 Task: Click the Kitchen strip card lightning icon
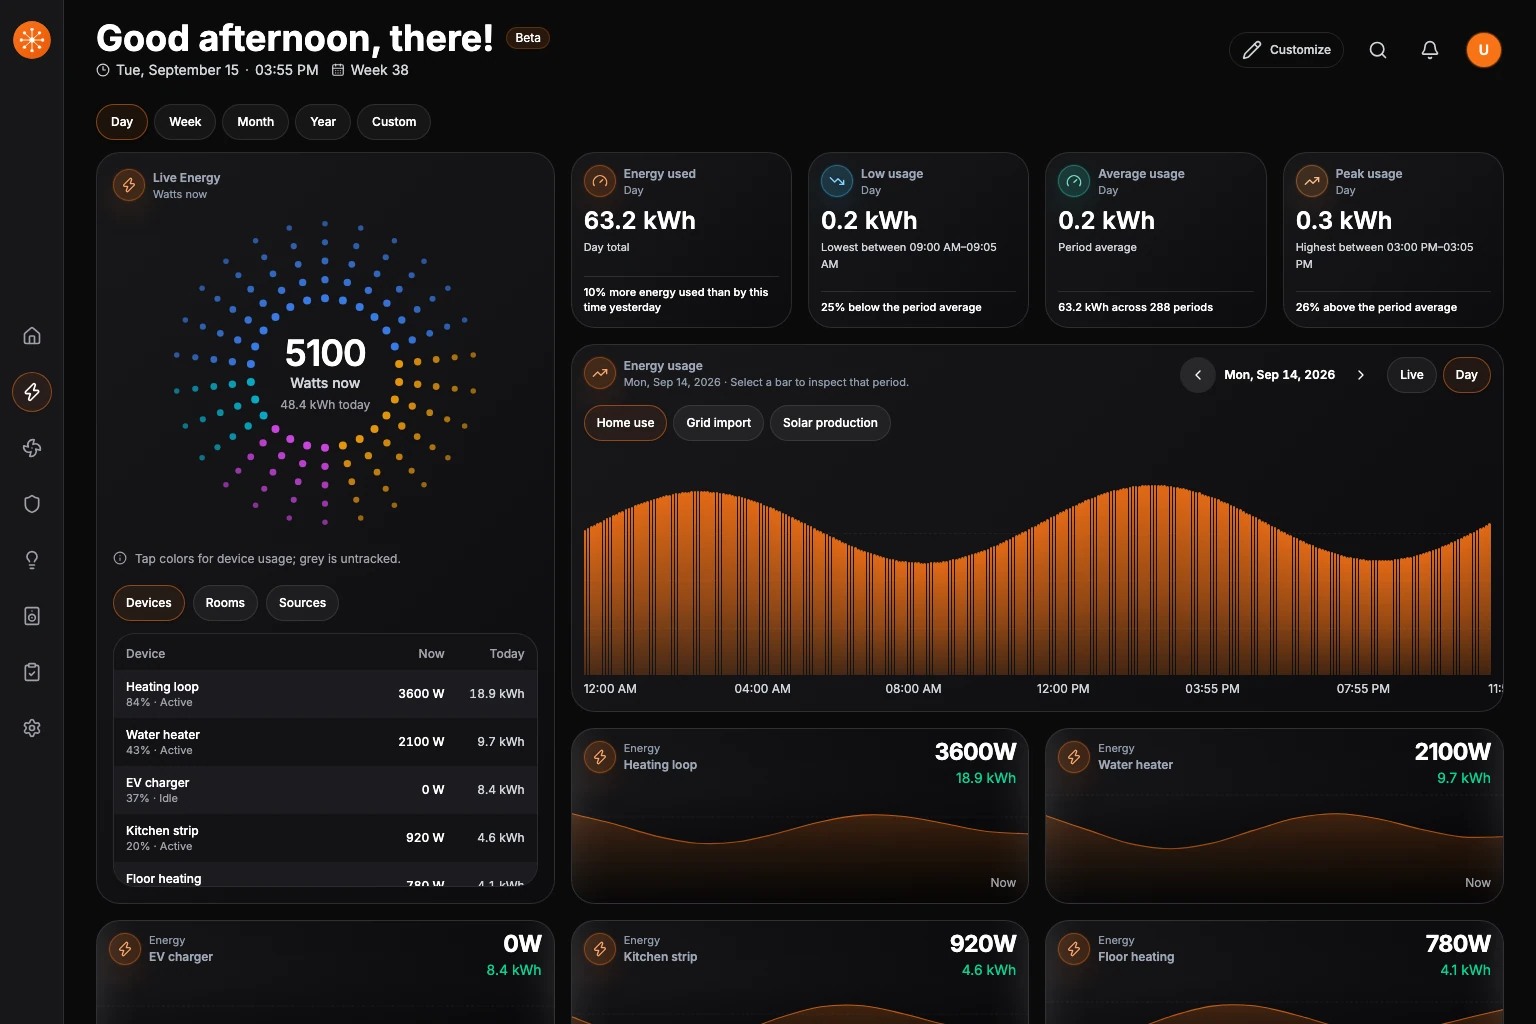pos(600,949)
